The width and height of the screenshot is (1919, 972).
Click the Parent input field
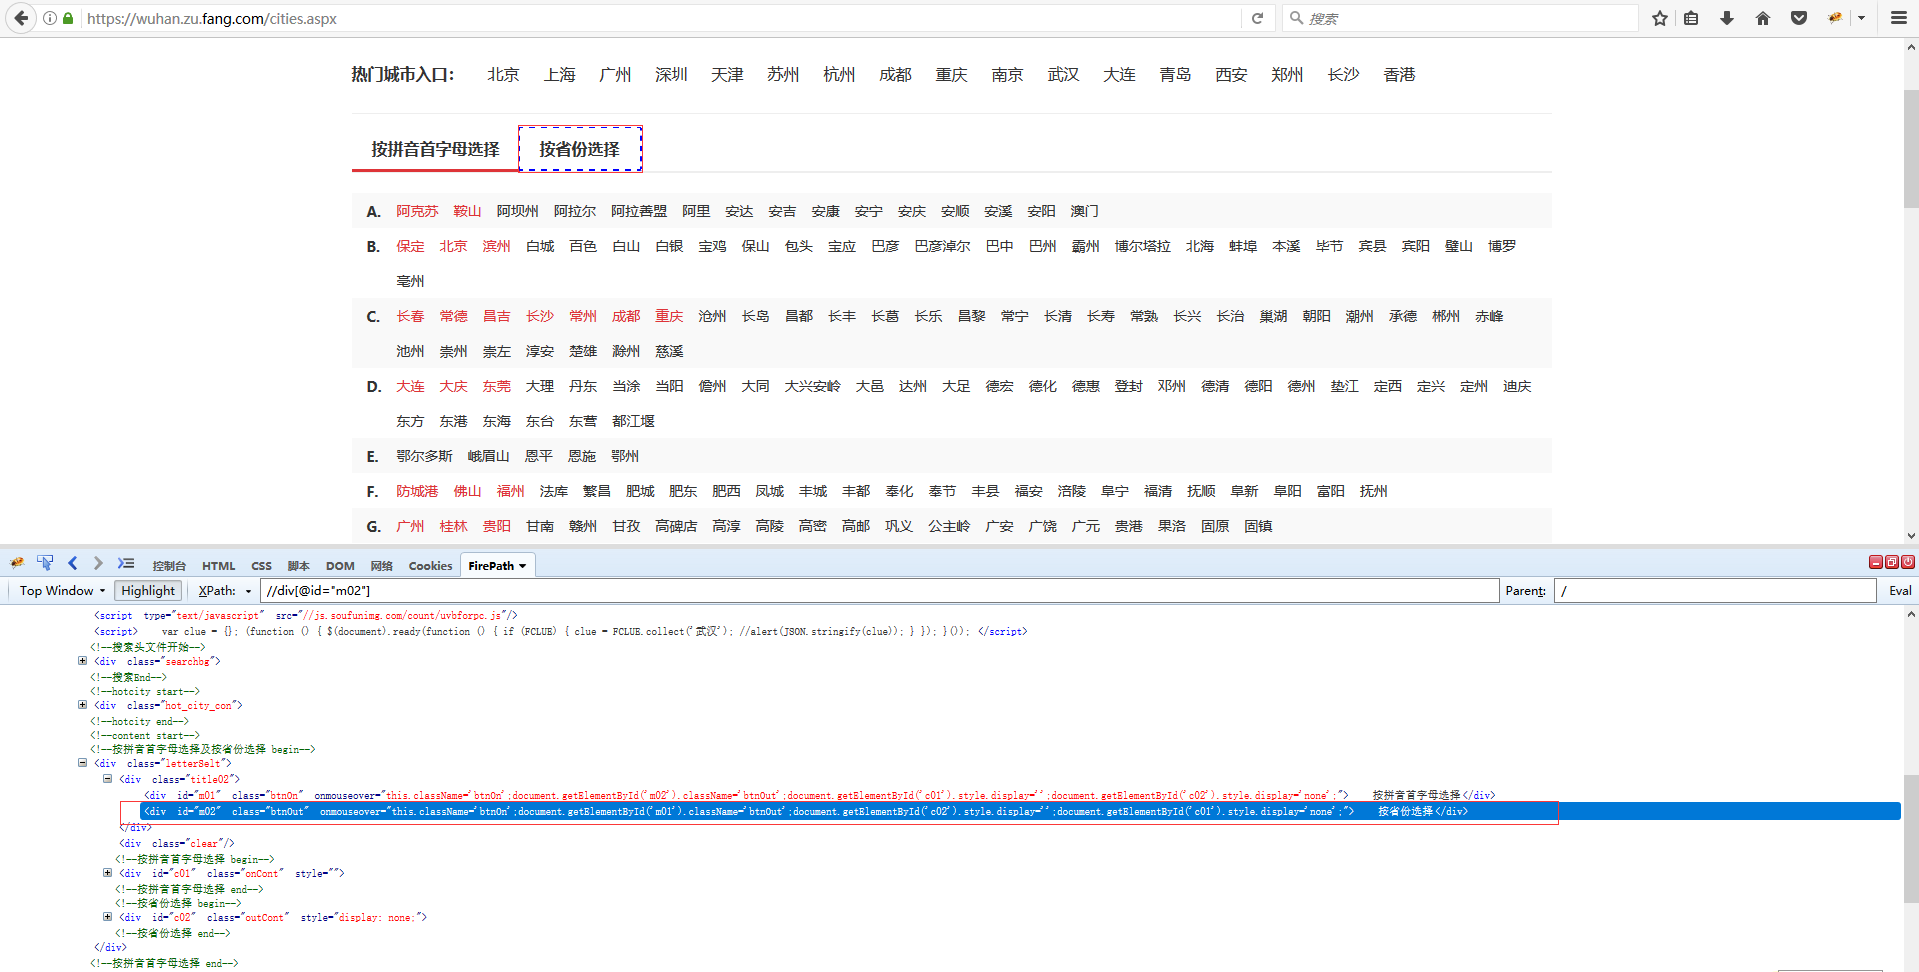pos(1715,591)
